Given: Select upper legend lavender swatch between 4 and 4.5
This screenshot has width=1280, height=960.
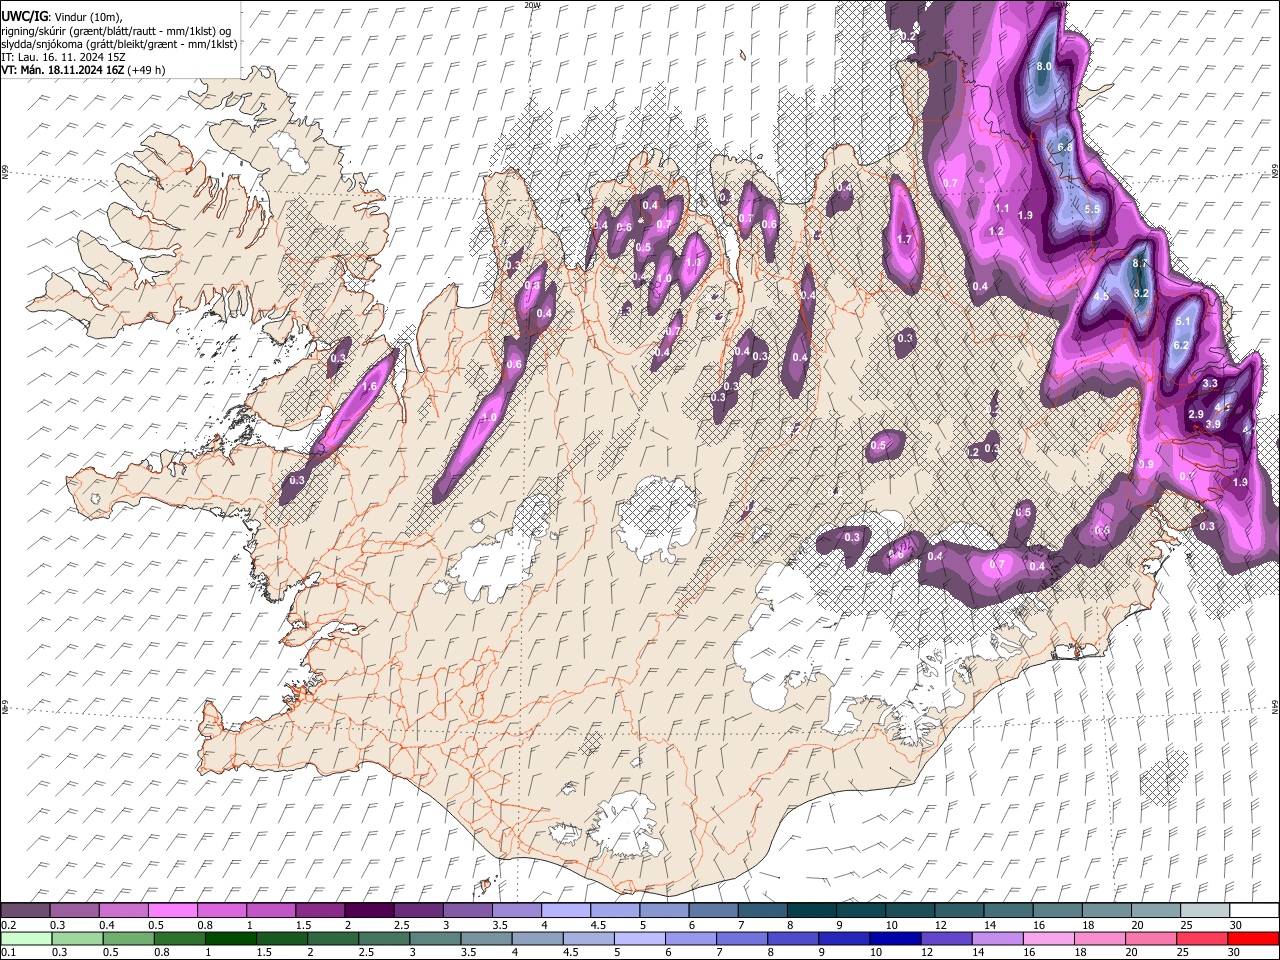Looking at the screenshot, I should 566,910.
